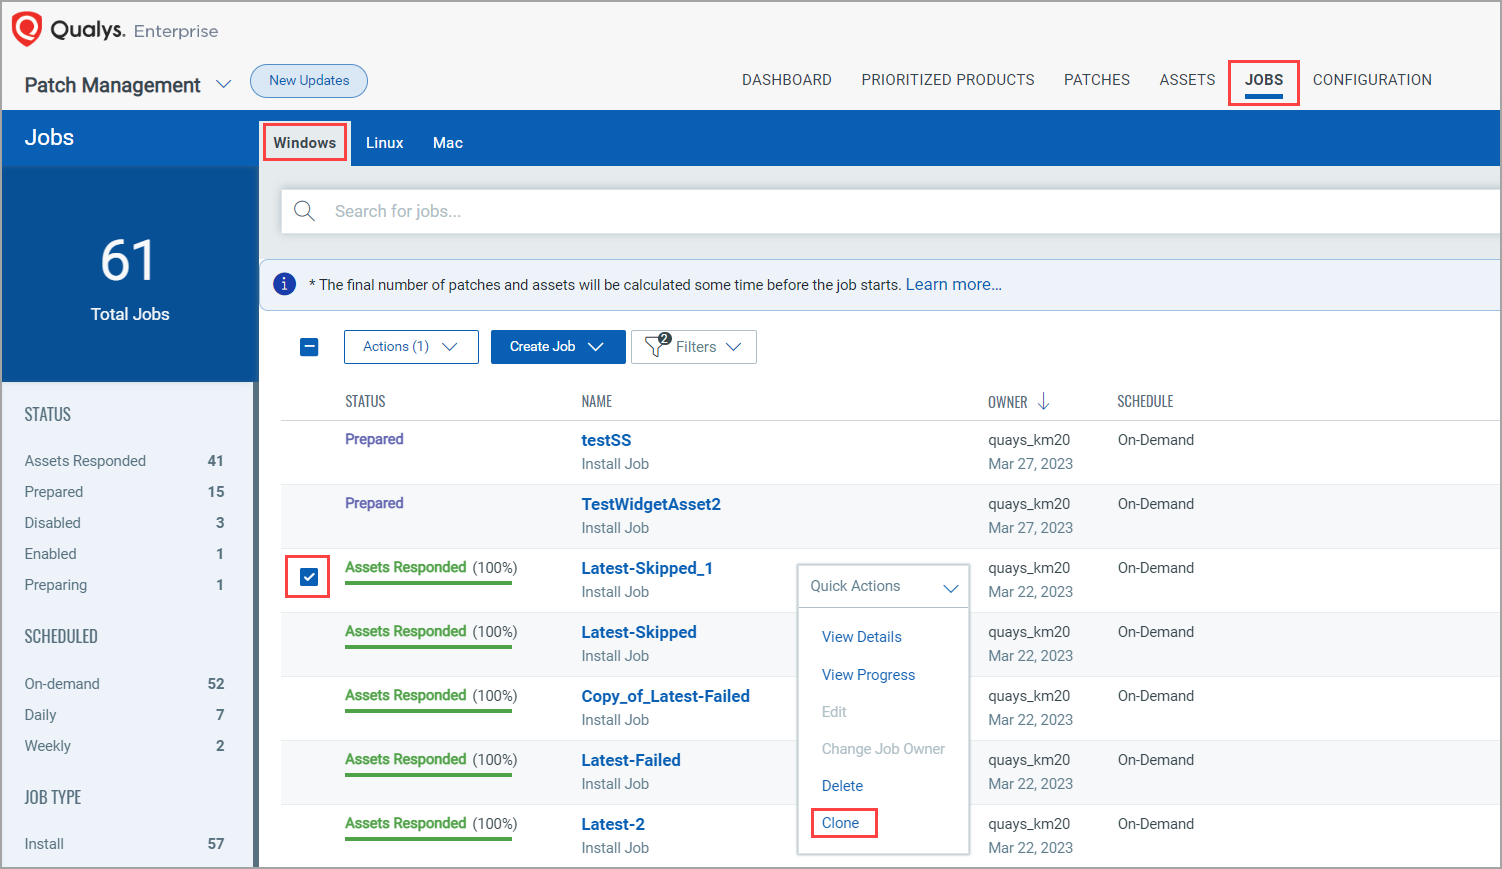The height and width of the screenshot is (869, 1502).
Task: Open the Assets tab
Action: (x=1187, y=80)
